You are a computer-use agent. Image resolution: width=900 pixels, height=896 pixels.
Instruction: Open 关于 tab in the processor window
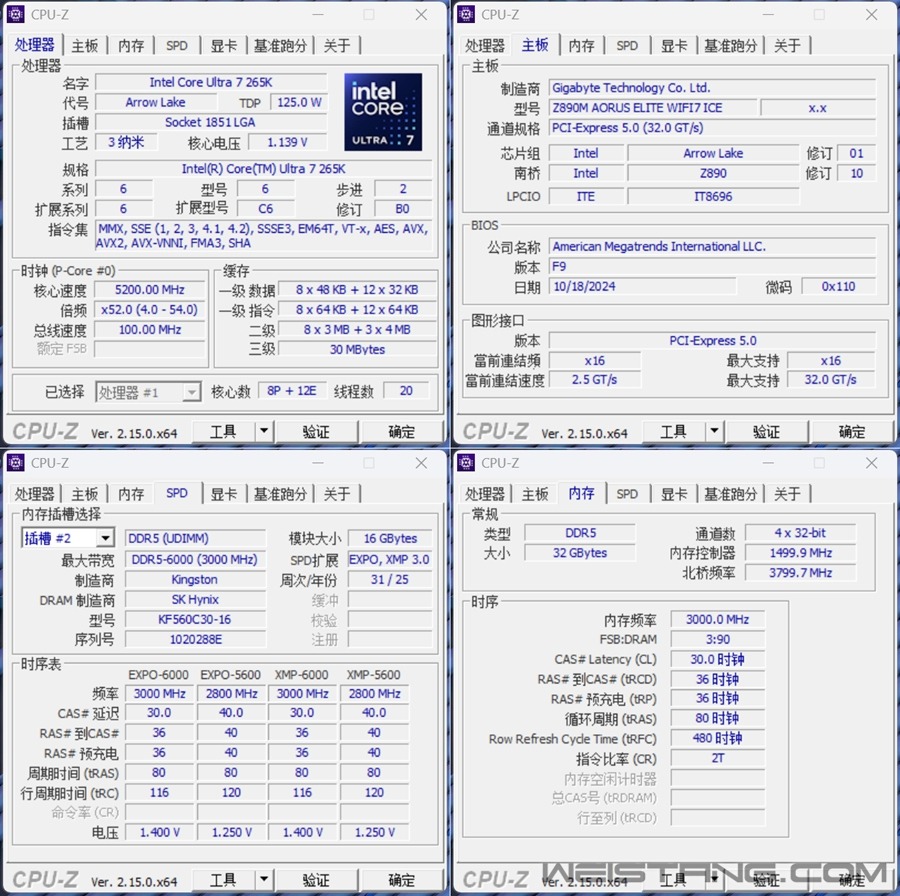point(337,45)
